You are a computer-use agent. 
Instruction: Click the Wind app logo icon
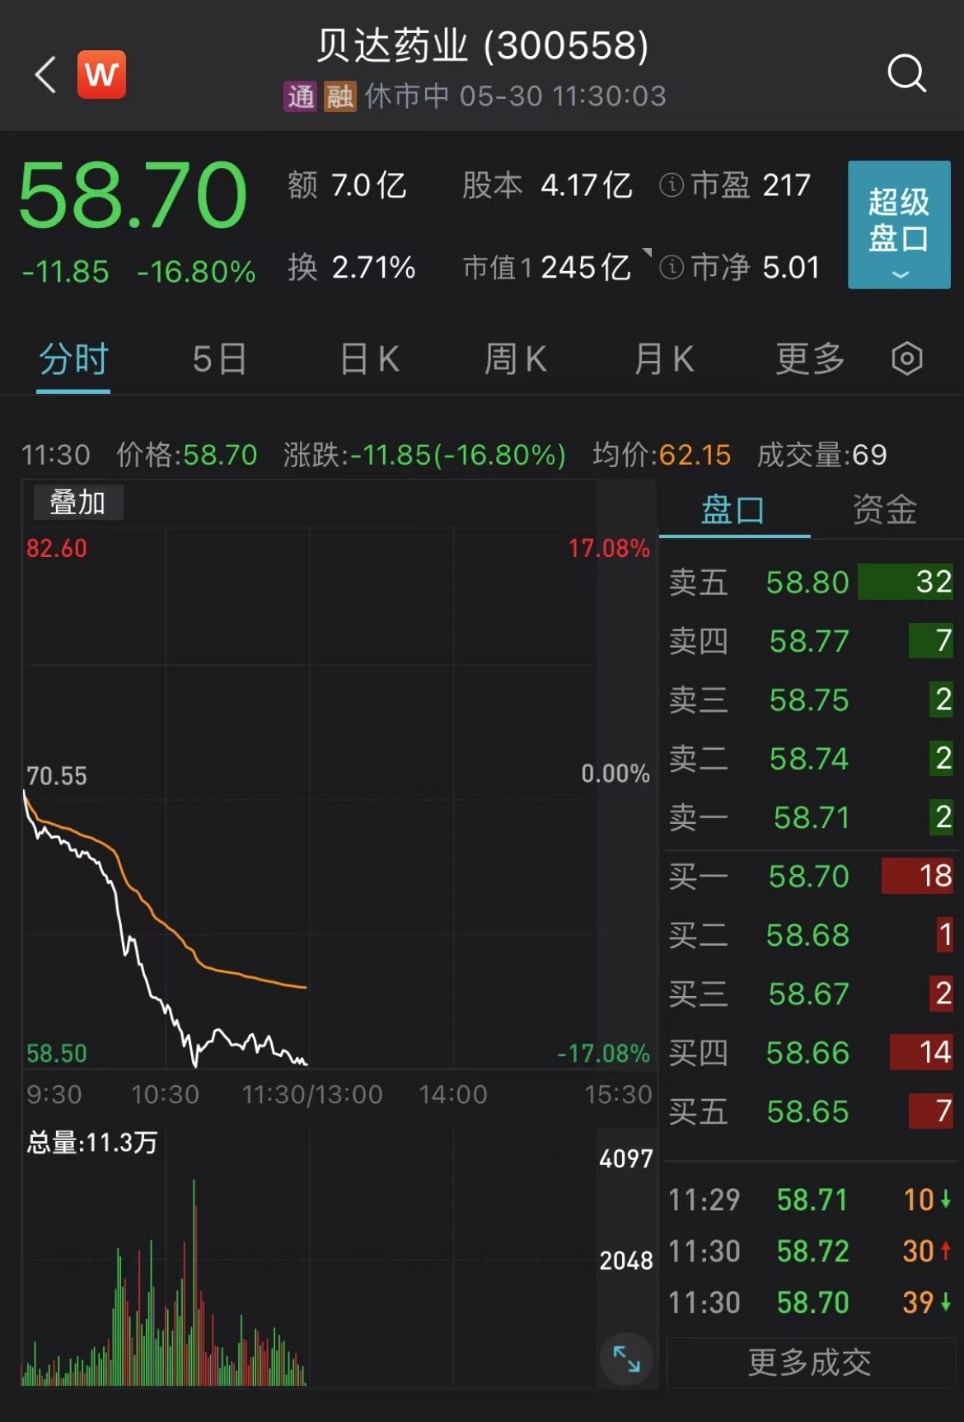tap(100, 73)
